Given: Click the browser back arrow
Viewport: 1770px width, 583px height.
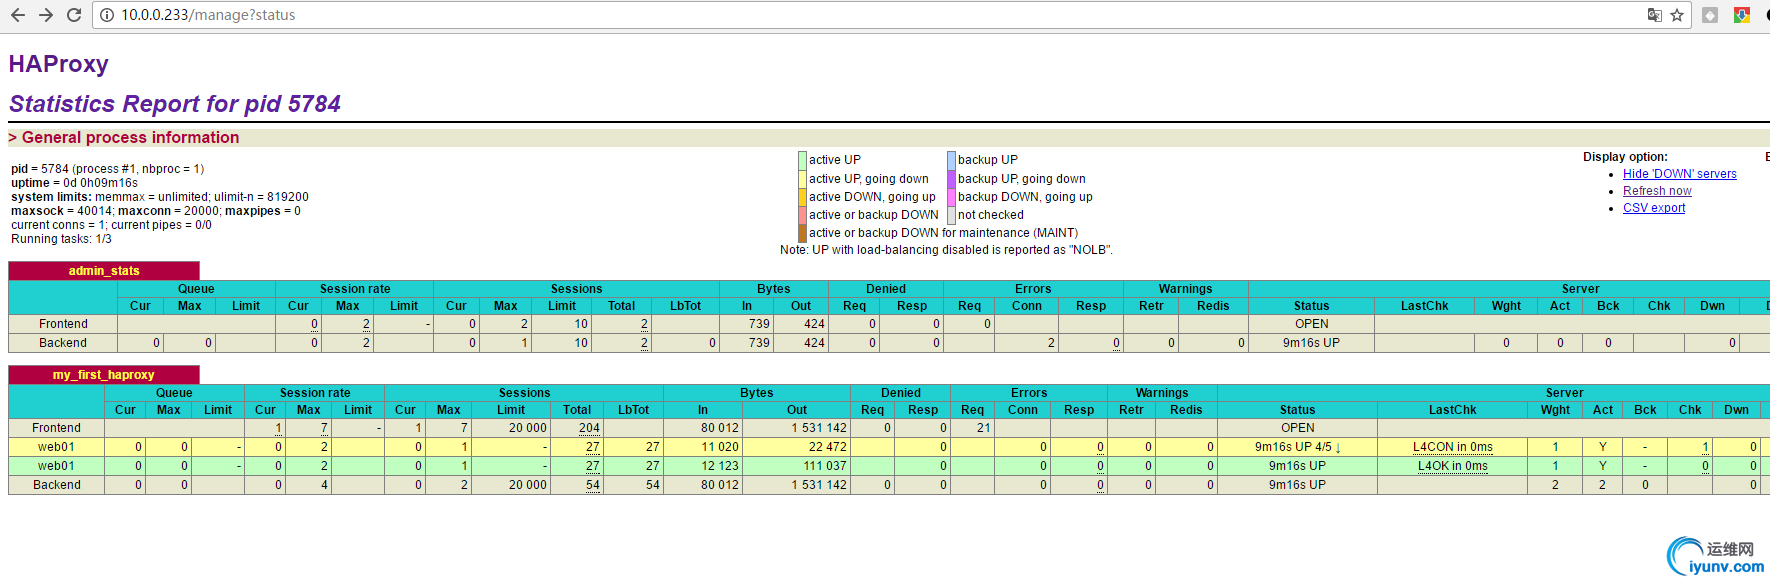Looking at the screenshot, I should [x=17, y=15].
